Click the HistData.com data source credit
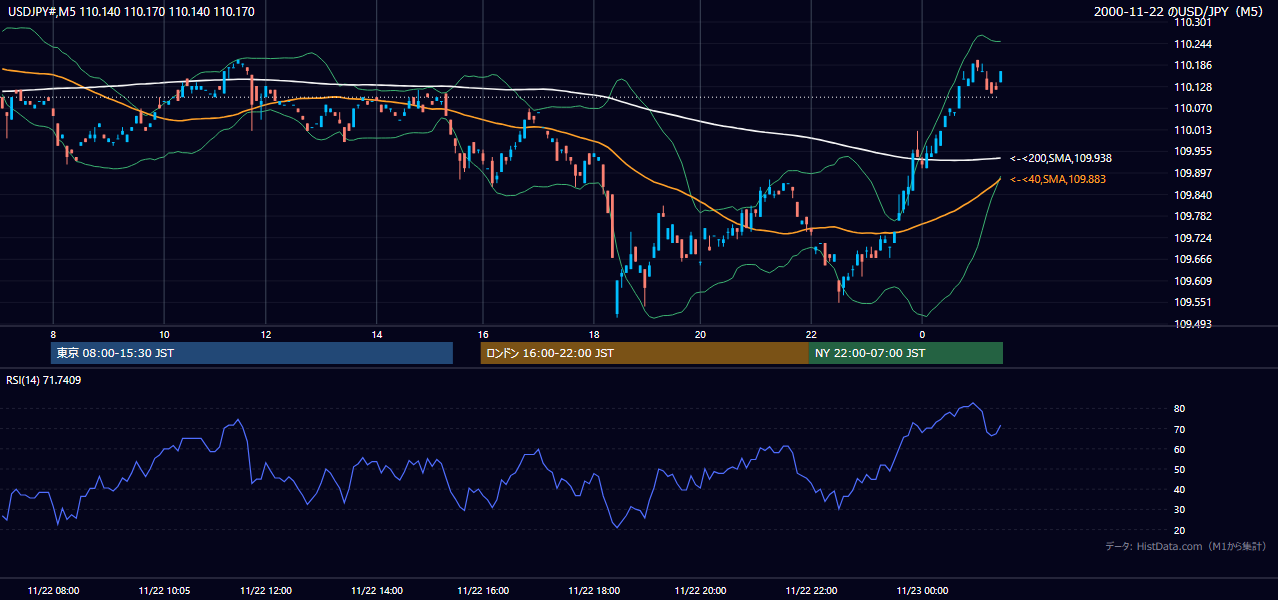Image resolution: width=1278 pixels, height=600 pixels. click(1186, 546)
